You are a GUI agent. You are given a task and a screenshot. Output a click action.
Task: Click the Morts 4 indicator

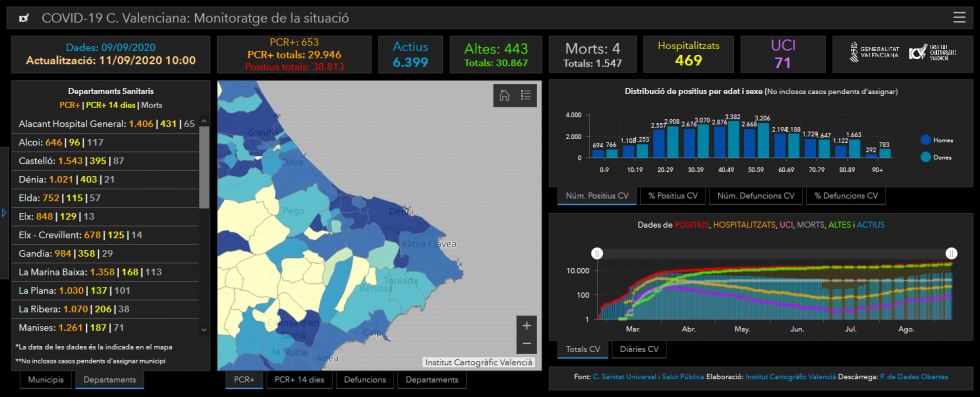tap(592, 54)
